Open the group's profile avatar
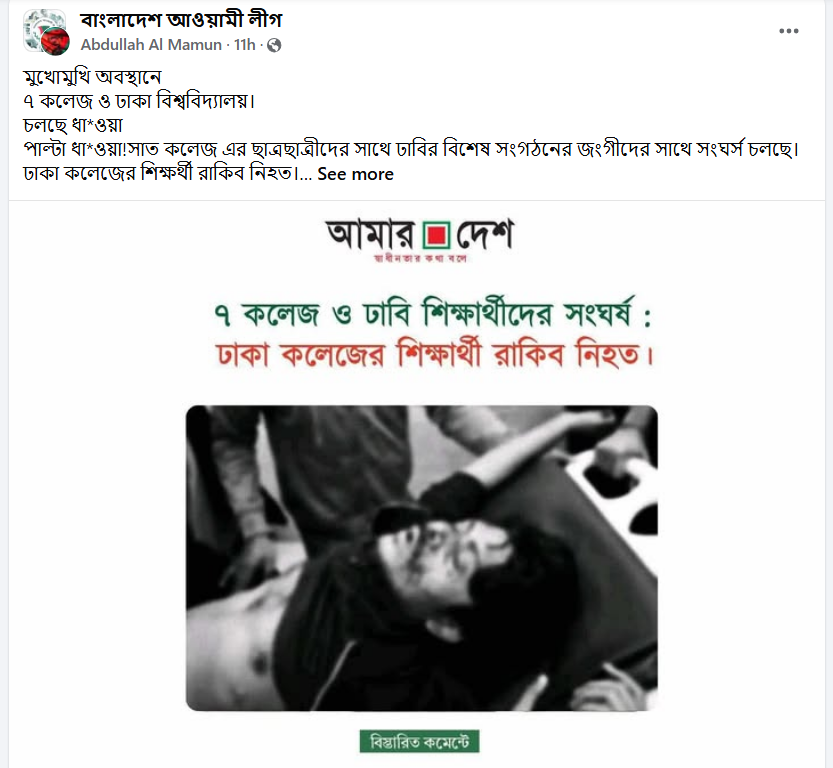 [45, 30]
